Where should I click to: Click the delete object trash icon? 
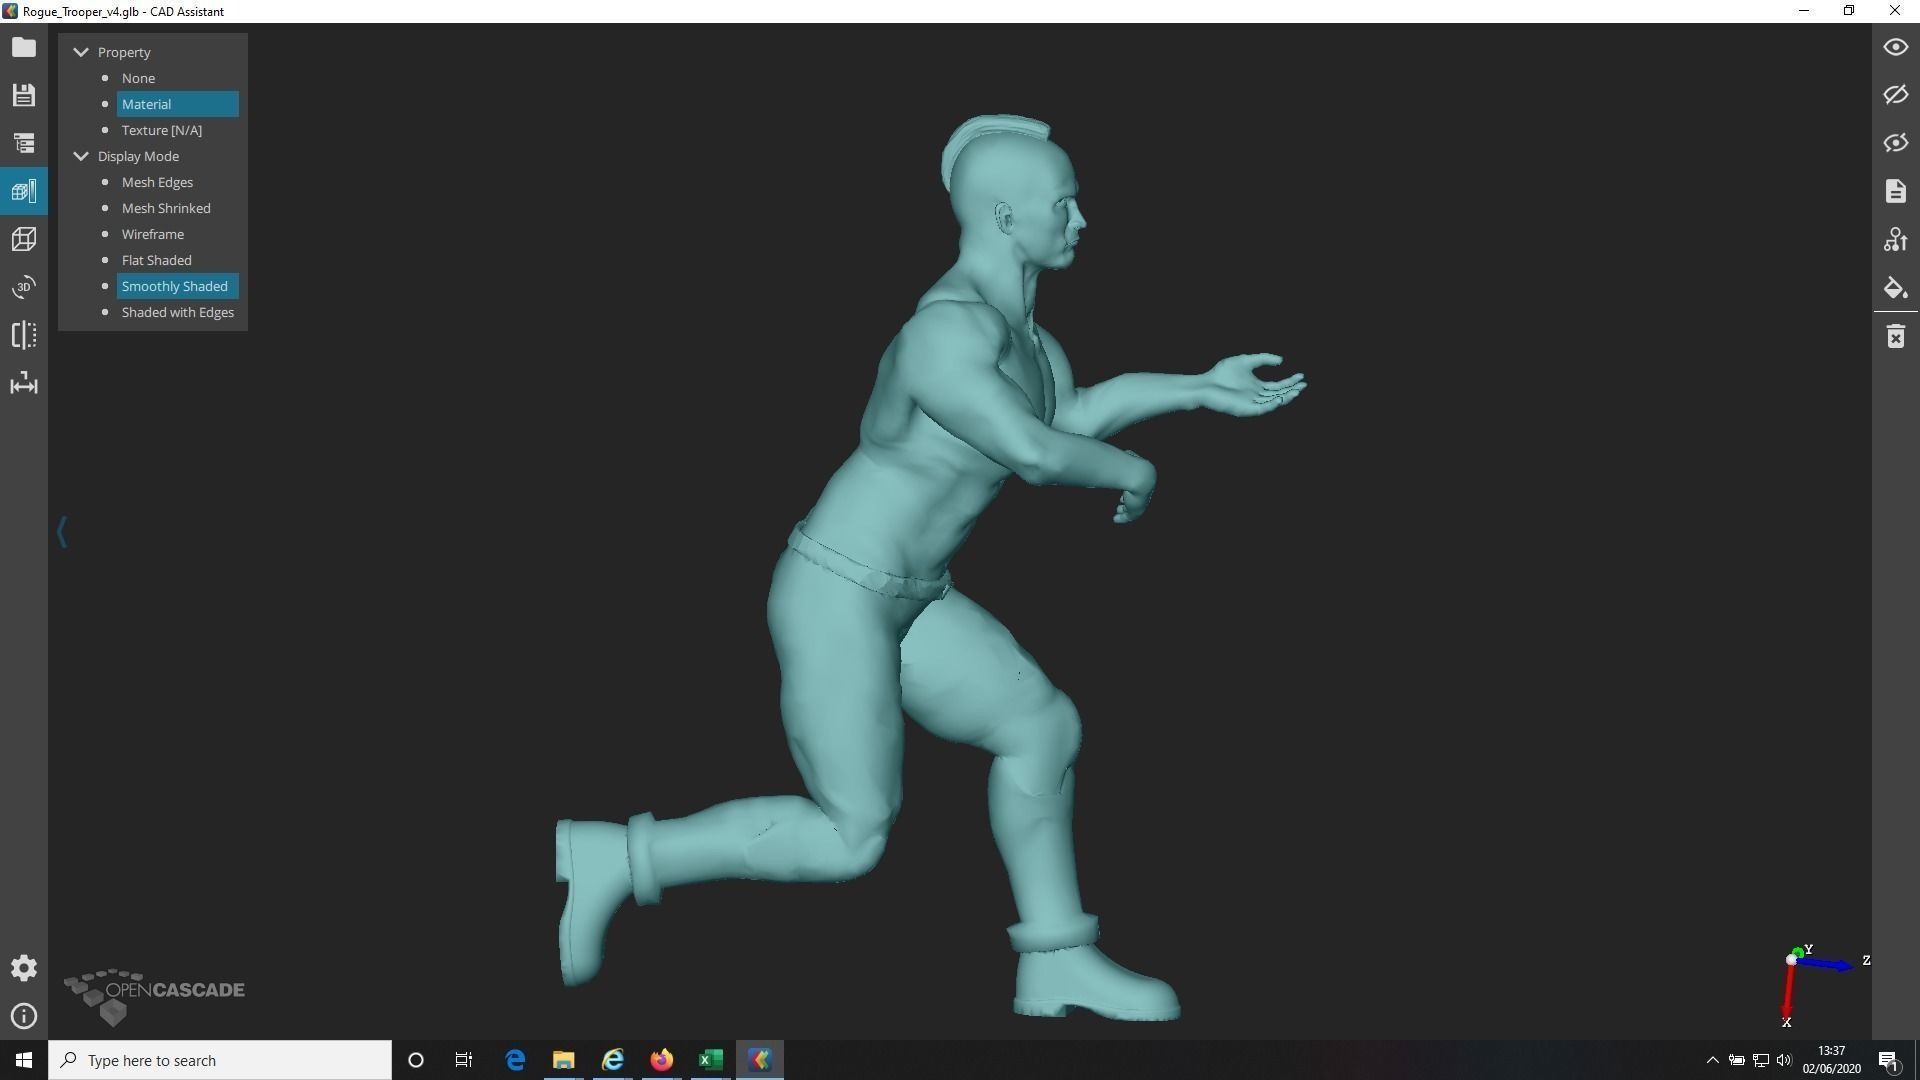click(x=1895, y=336)
